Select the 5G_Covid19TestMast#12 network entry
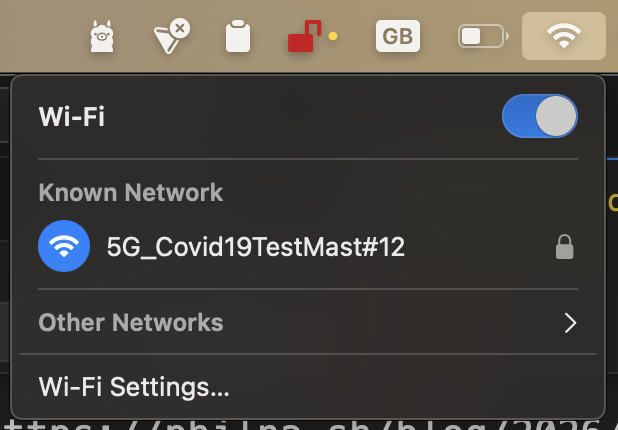618x430 pixels. coord(308,246)
